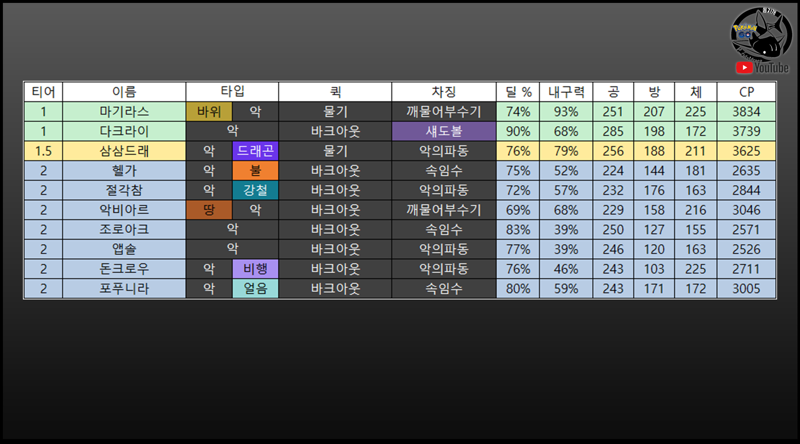Screen dimensions: 800x444
Task: Click the 삼삼드래 name cell
Action: point(124,151)
